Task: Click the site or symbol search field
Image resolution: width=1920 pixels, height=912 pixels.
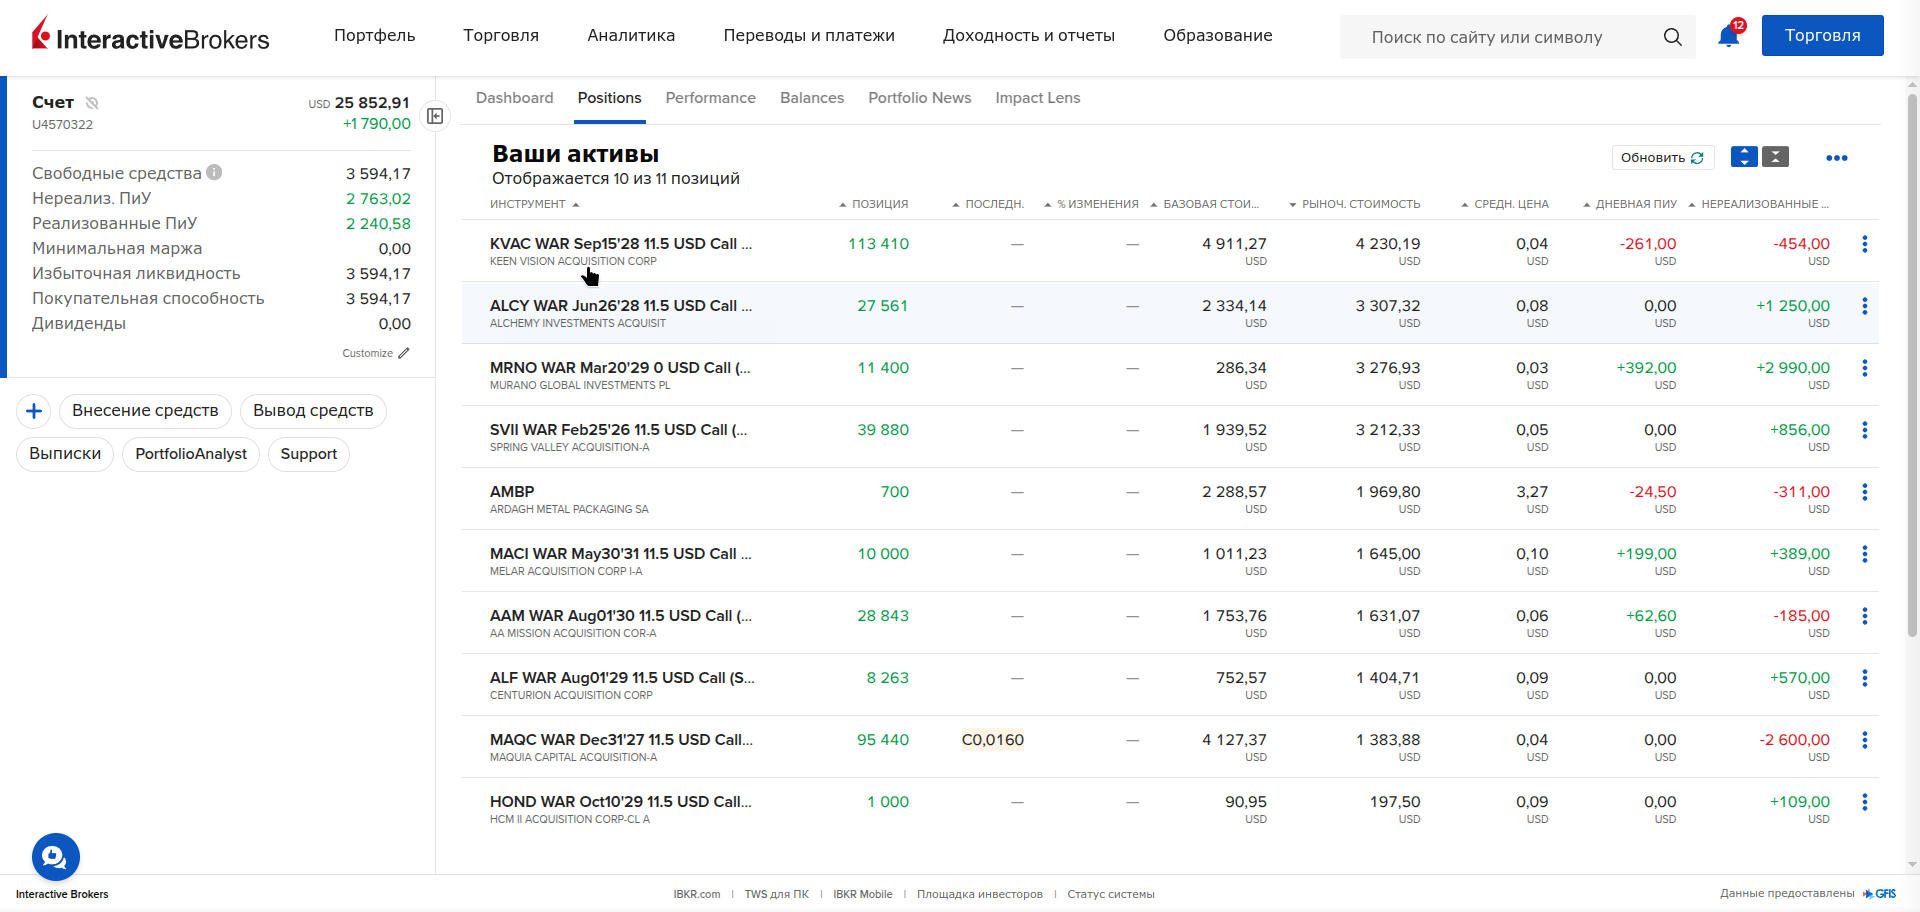Action: point(1500,37)
